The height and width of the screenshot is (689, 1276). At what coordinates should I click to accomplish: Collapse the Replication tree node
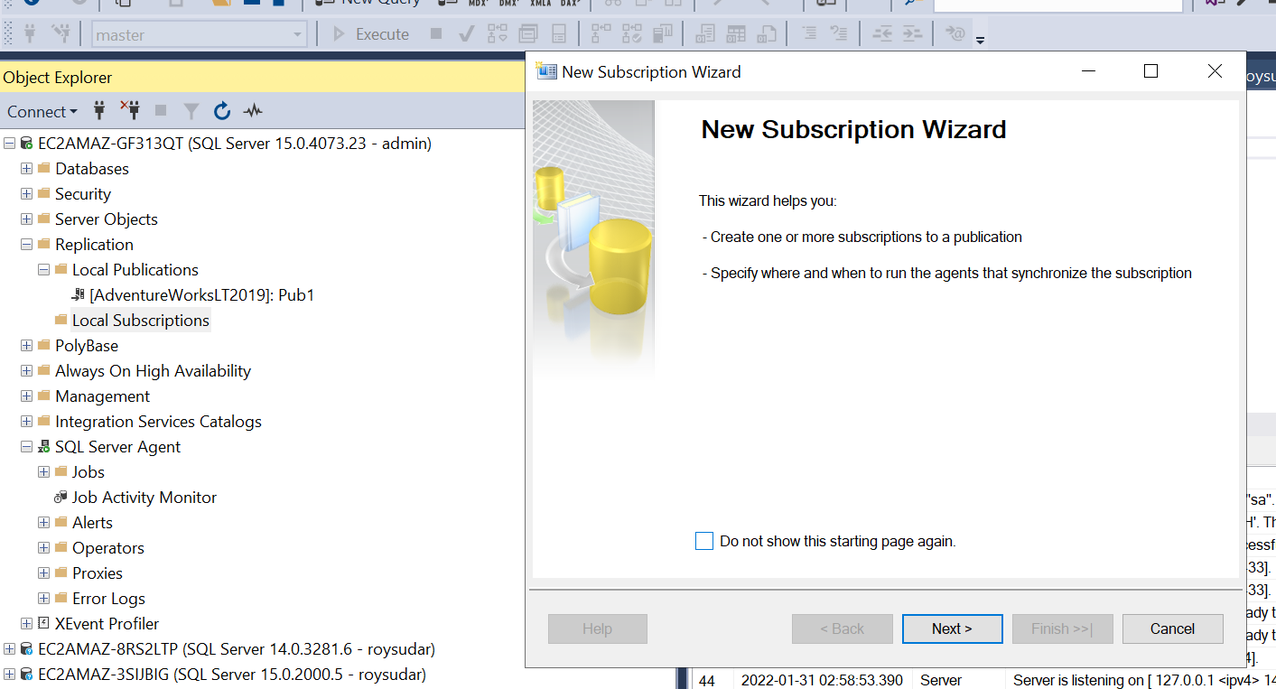point(26,244)
